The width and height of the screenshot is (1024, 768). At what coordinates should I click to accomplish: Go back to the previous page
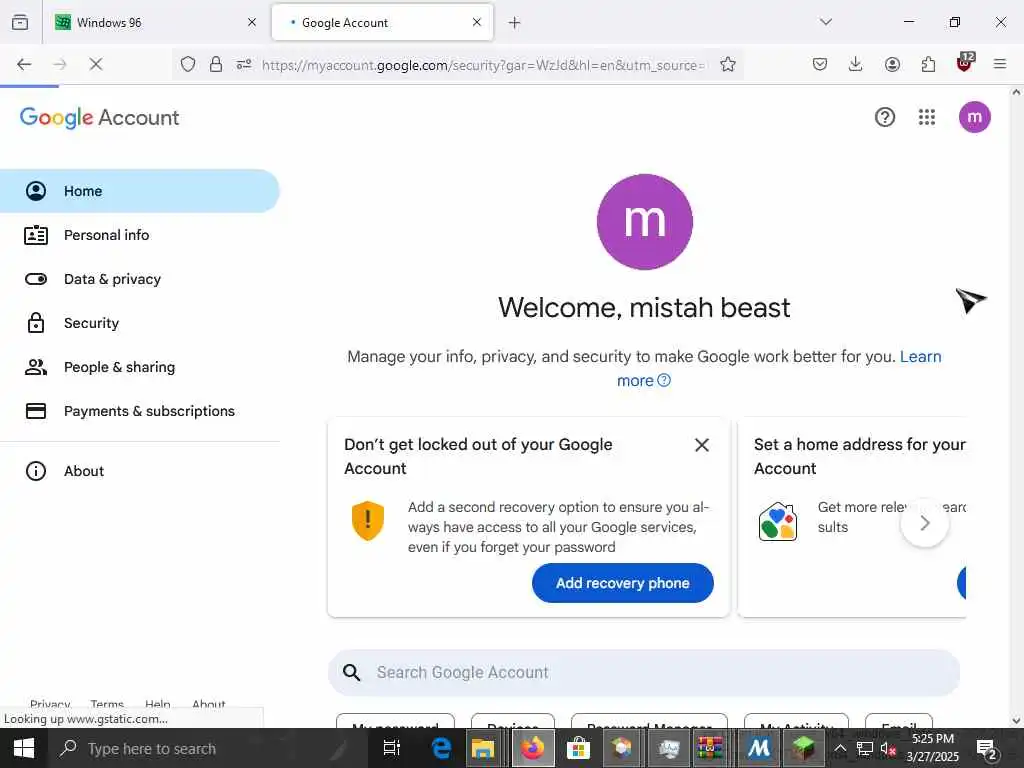point(24,64)
